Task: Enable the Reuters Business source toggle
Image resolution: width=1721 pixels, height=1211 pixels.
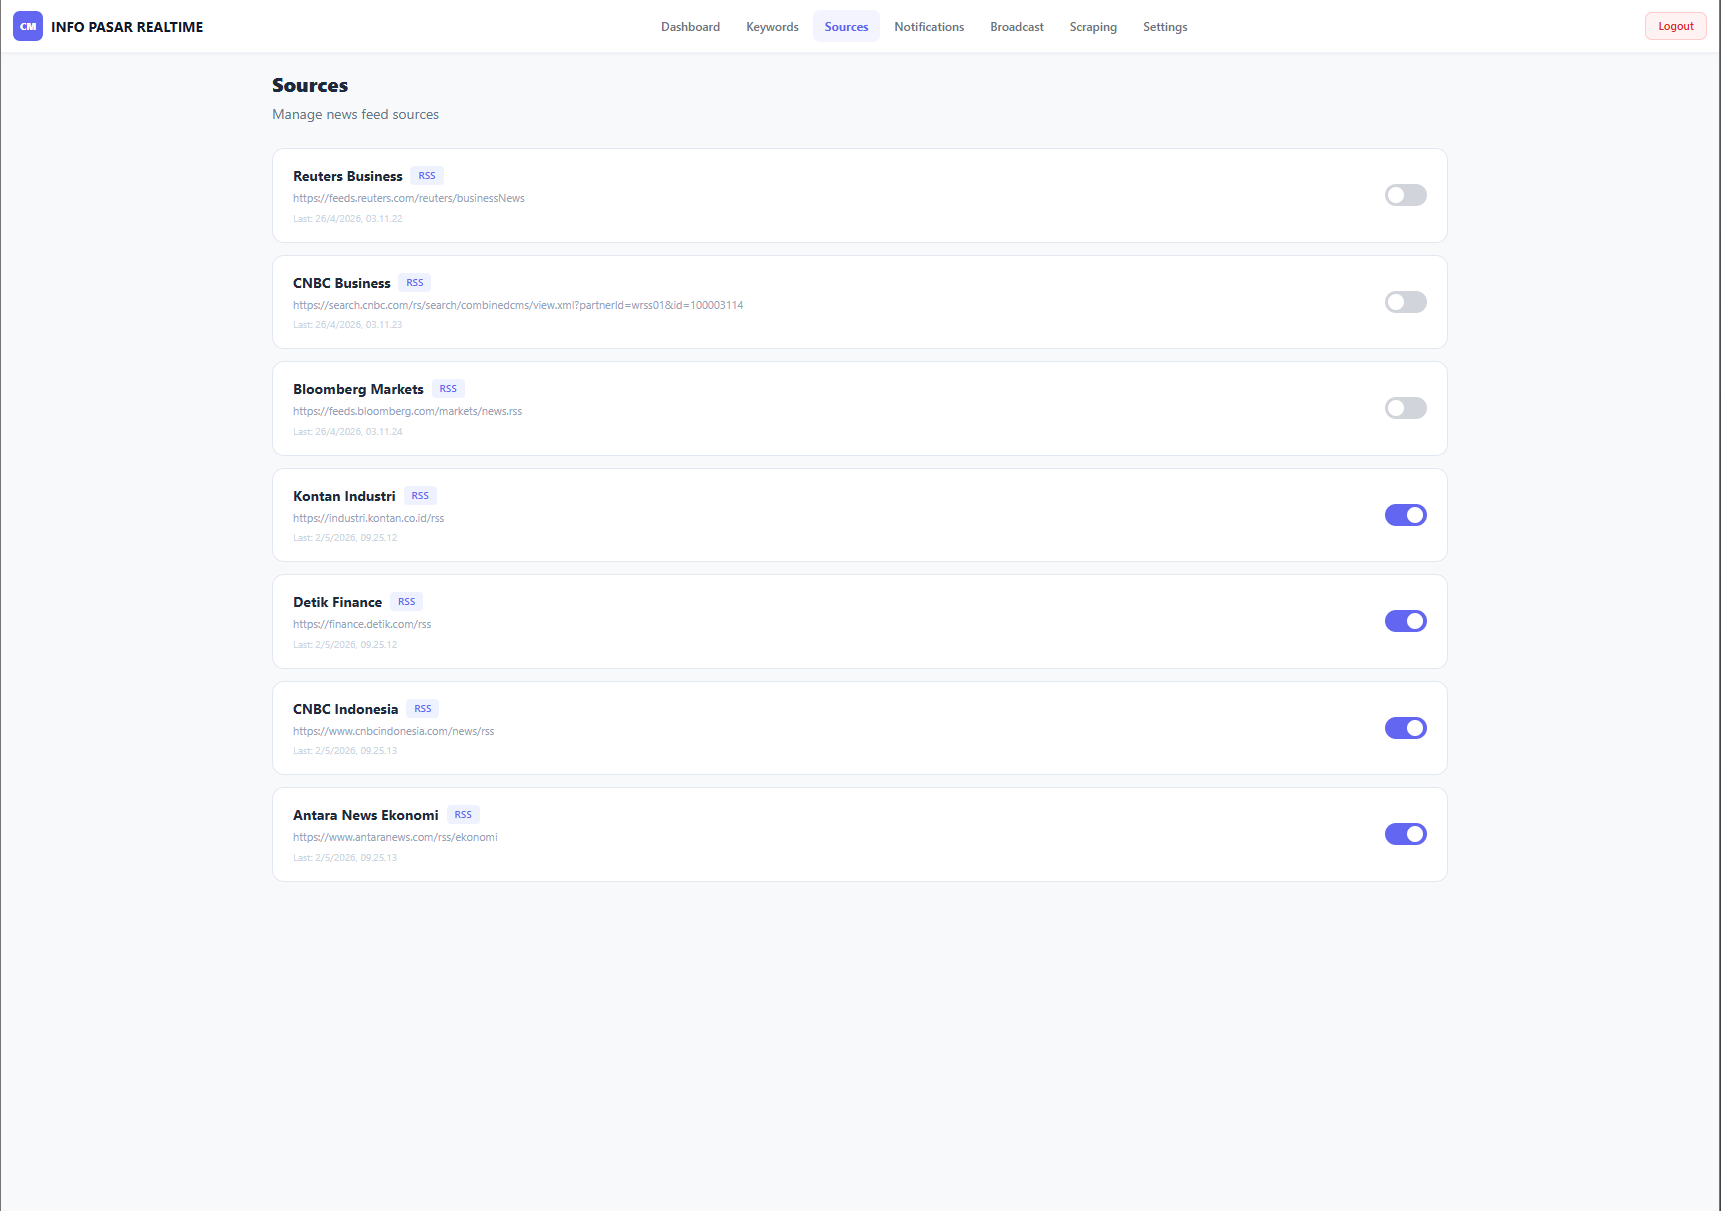Action: (x=1405, y=195)
